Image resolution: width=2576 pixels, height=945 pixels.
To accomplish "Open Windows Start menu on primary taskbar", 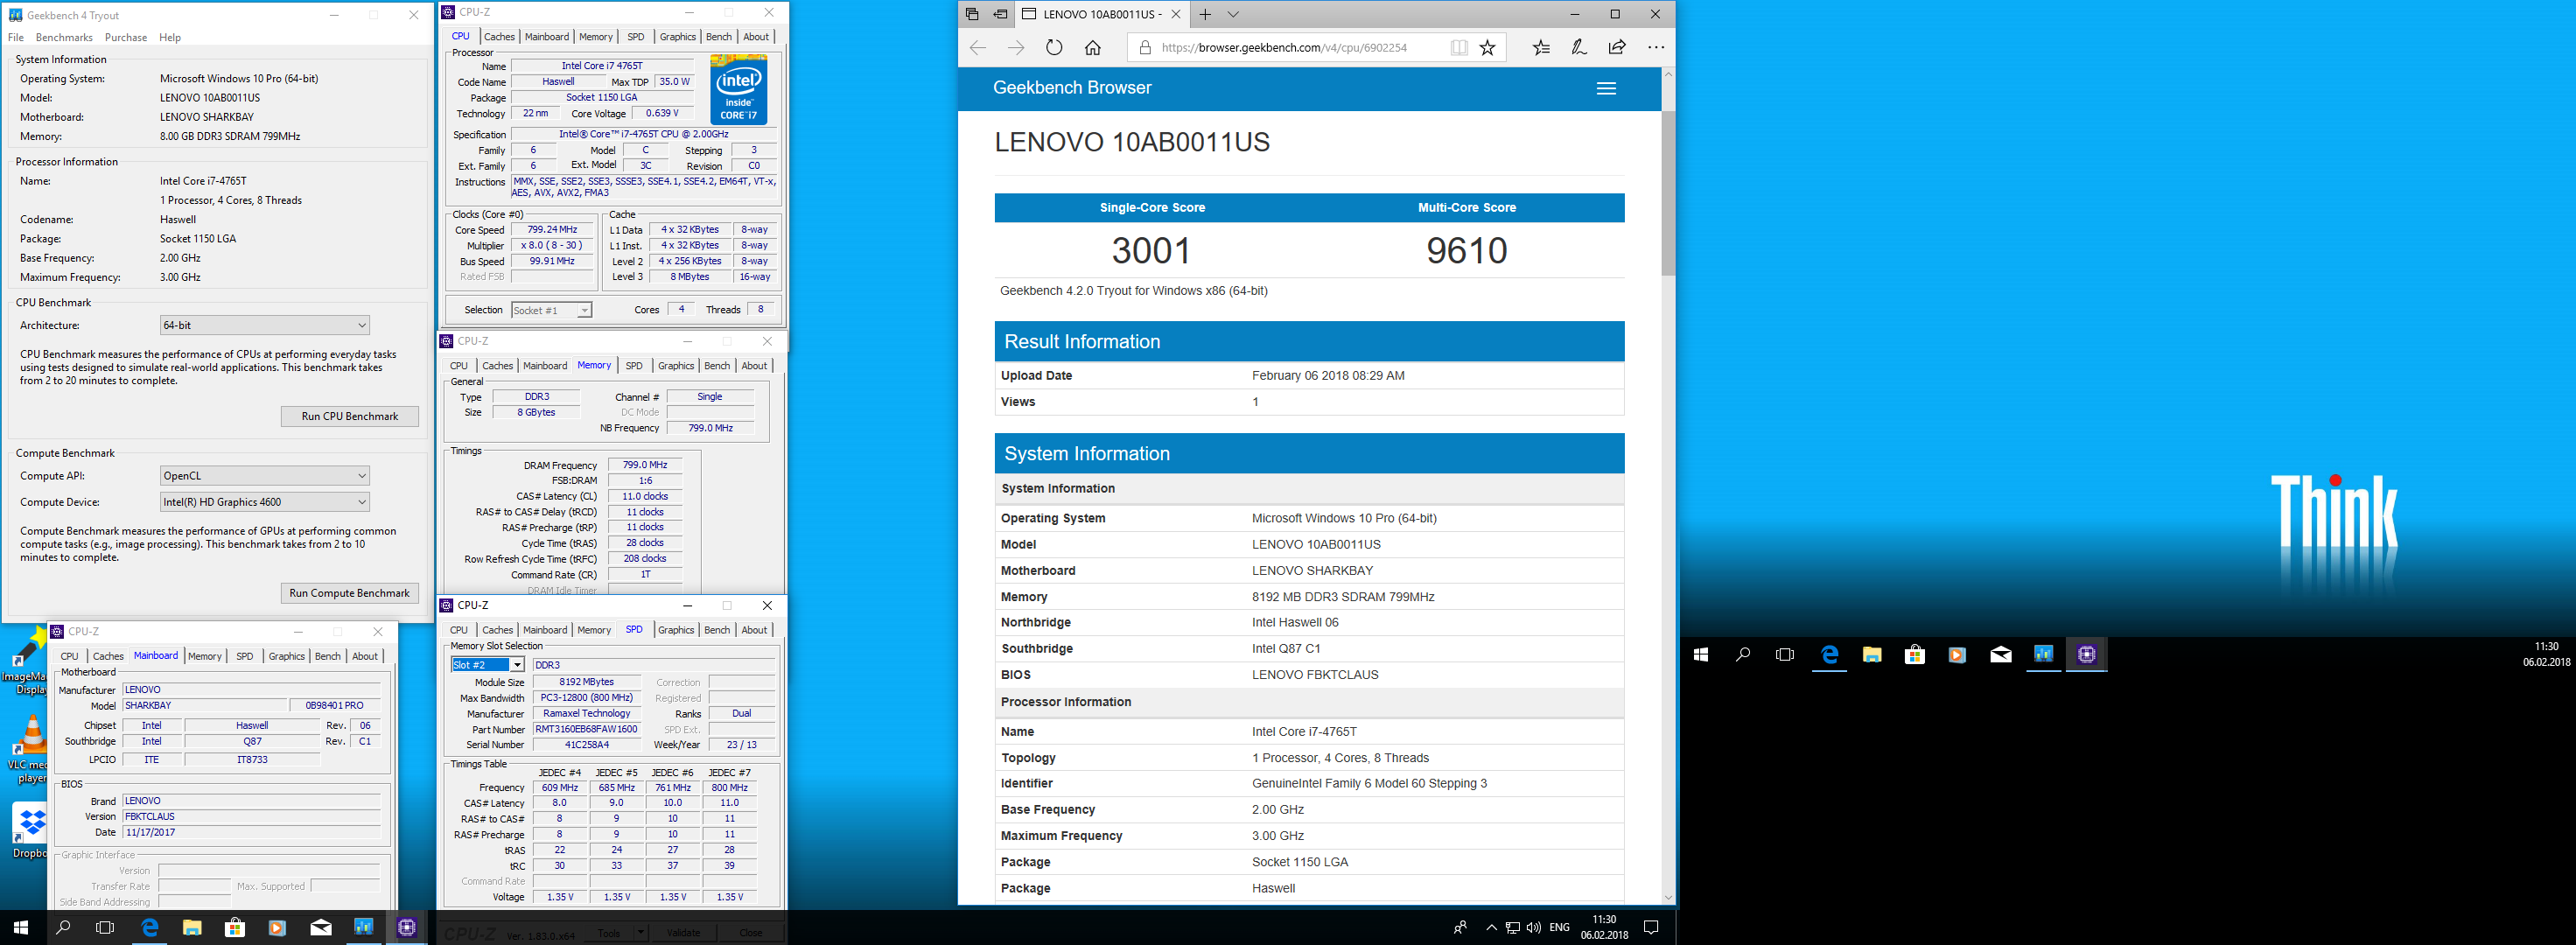I will pyautogui.click(x=20, y=927).
